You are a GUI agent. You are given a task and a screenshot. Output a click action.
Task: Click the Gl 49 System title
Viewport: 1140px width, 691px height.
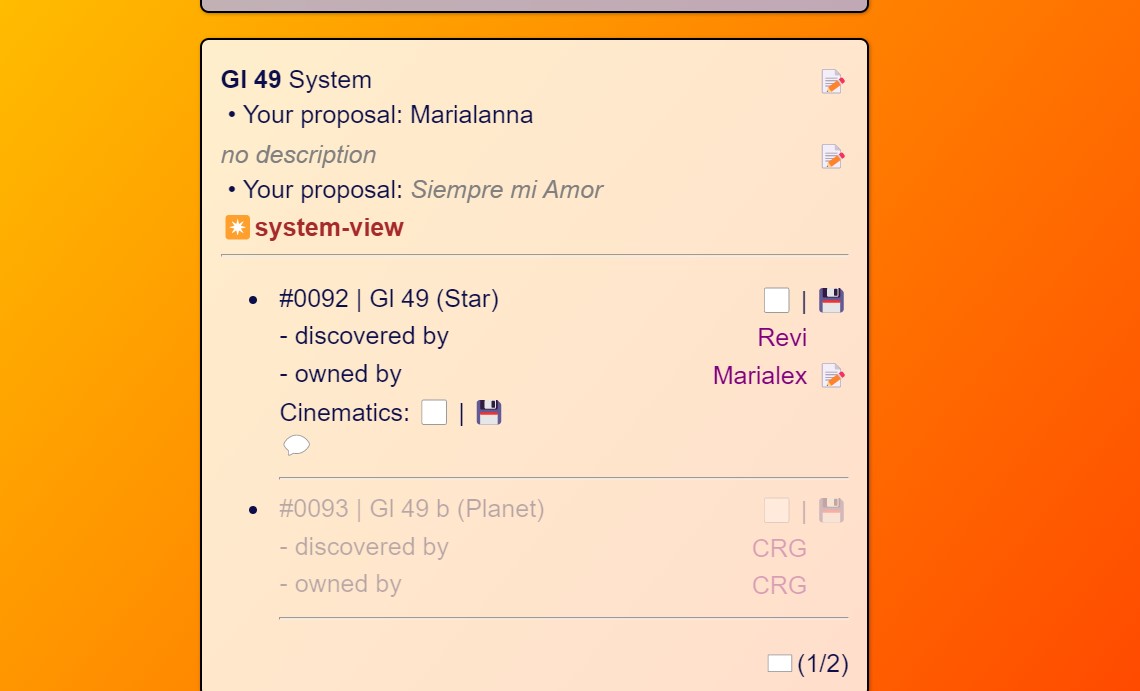296,80
